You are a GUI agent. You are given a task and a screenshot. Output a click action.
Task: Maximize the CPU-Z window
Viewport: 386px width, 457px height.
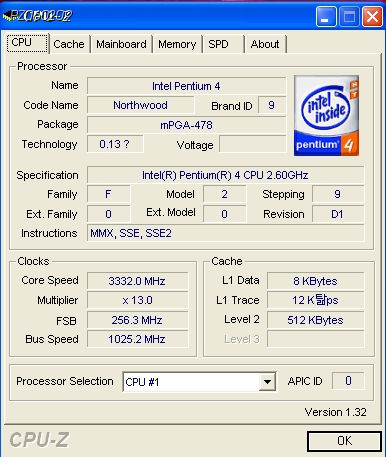pos(349,16)
